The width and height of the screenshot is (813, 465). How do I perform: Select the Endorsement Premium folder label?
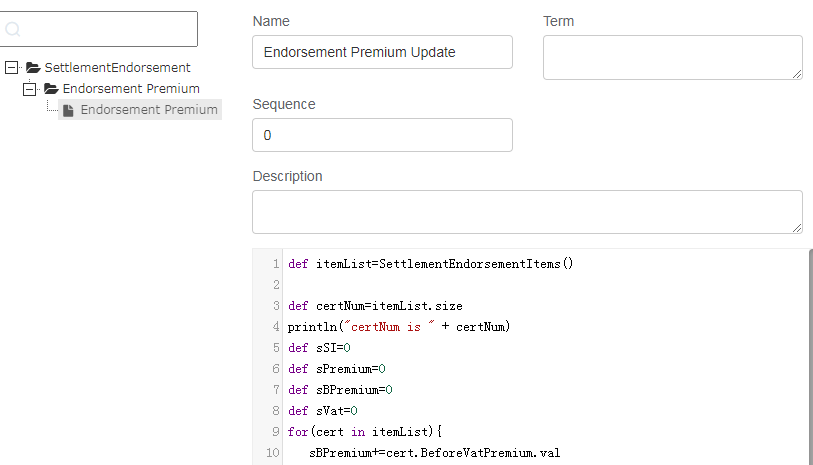coord(131,89)
